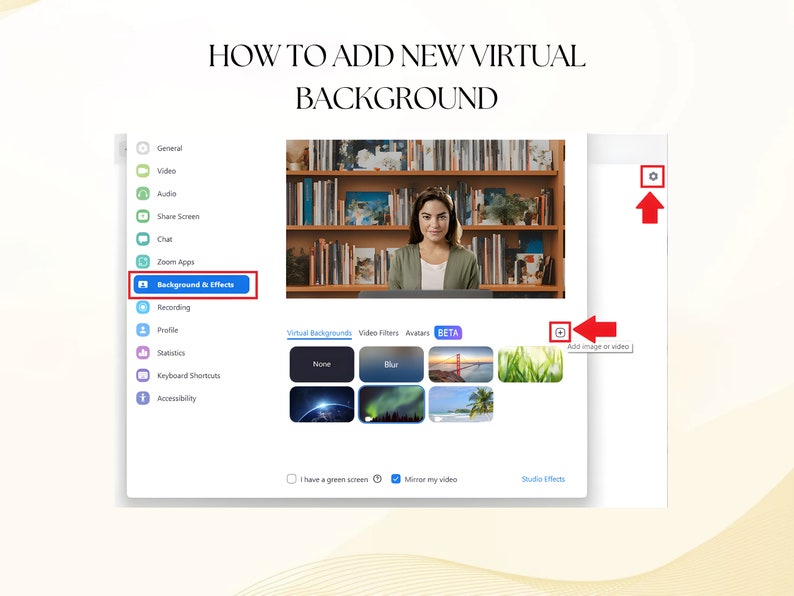This screenshot has width=794, height=596.
Task: Choose the green grass background
Action: coord(530,364)
